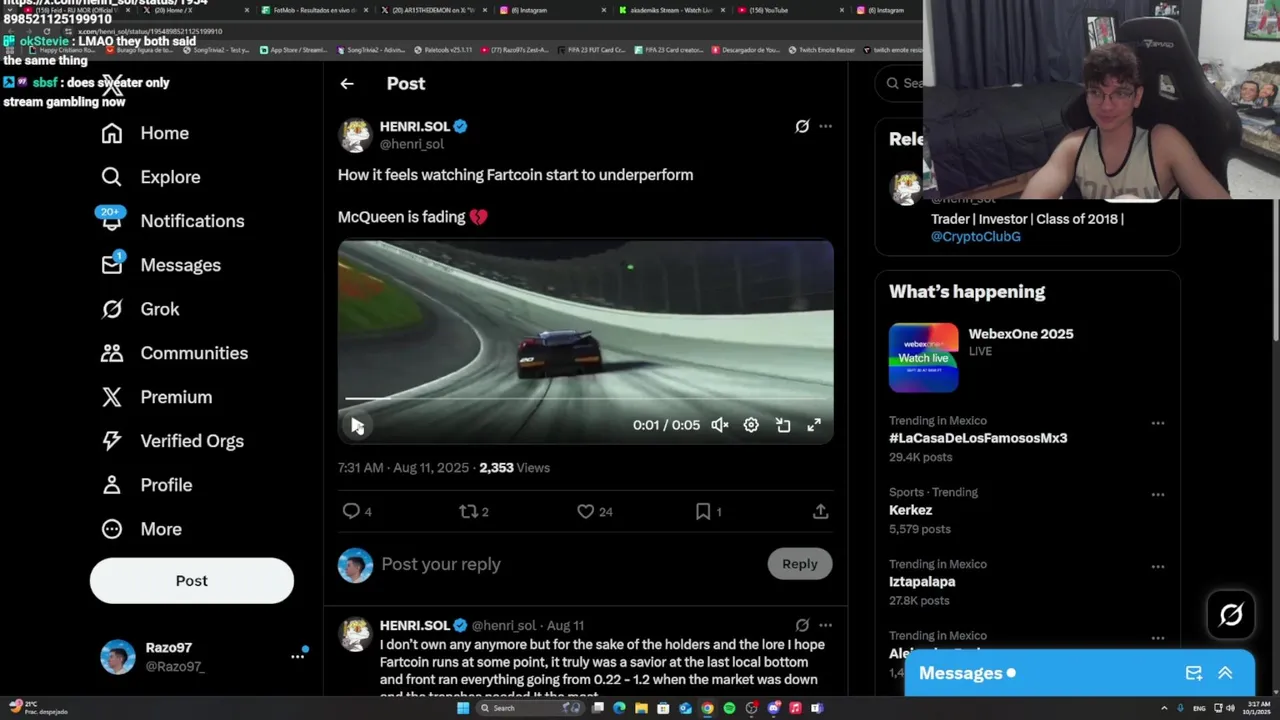Open Premium in the sidebar

[156, 397]
